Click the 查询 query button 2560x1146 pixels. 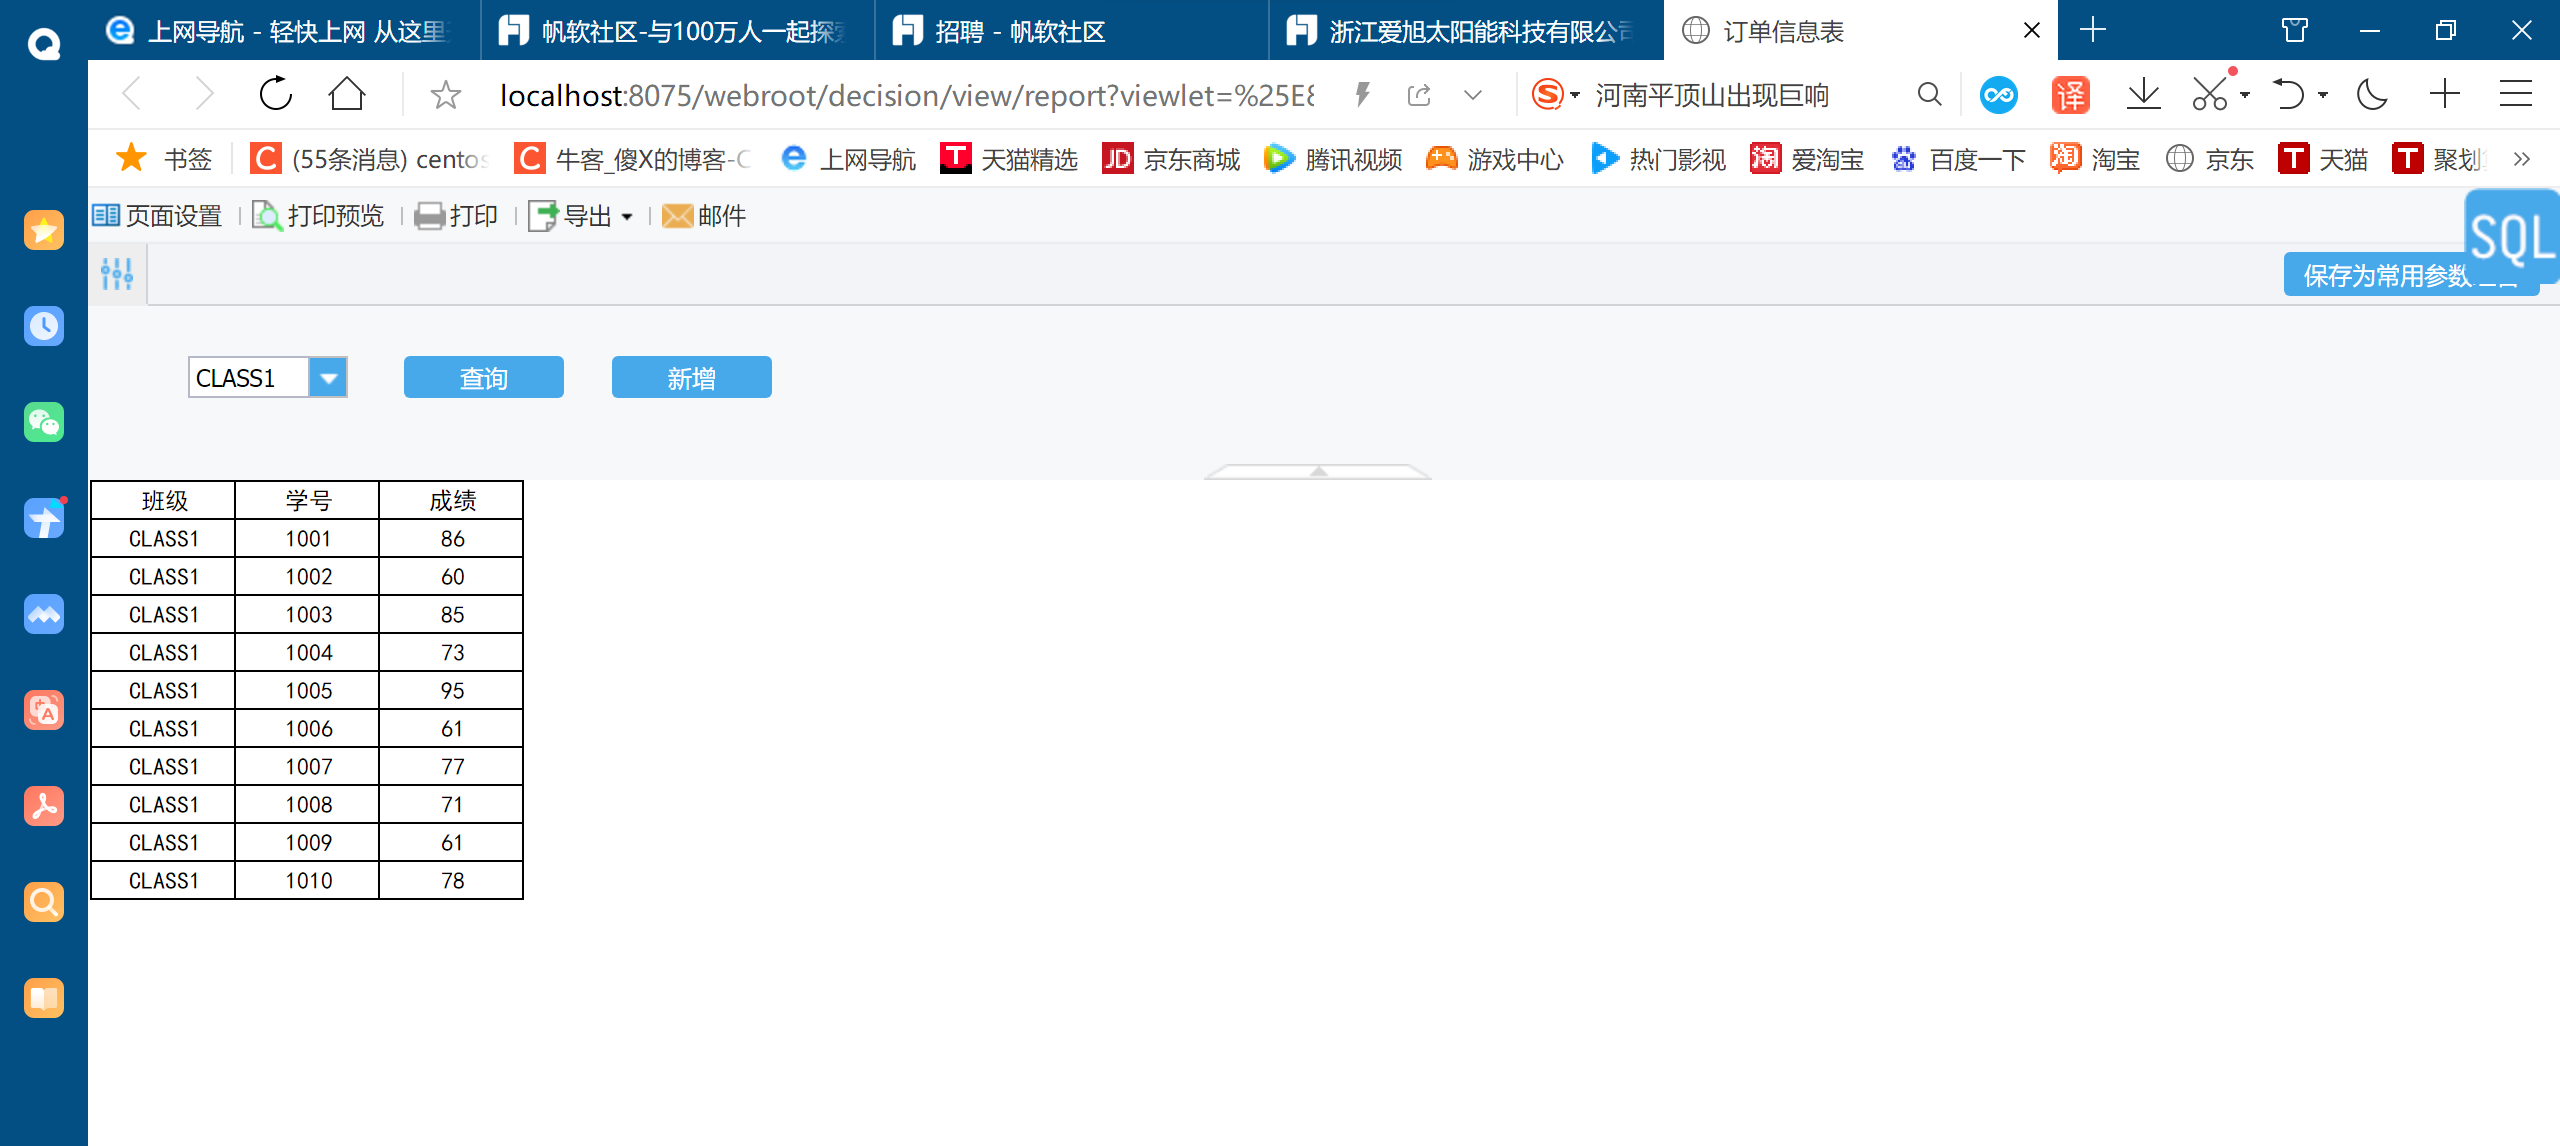484,378
